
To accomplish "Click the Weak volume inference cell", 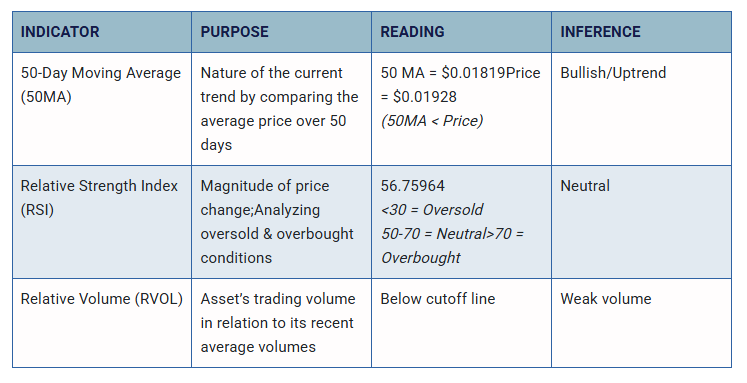I will pyautogui.click(x=641, y=323).
